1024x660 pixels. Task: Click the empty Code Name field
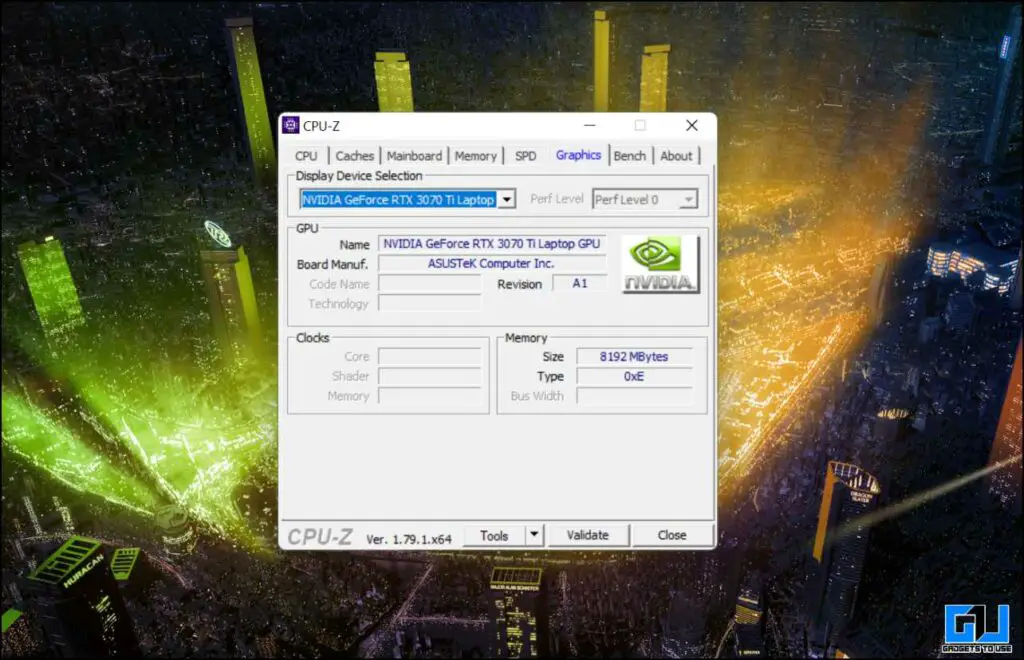tap(430, 283)
